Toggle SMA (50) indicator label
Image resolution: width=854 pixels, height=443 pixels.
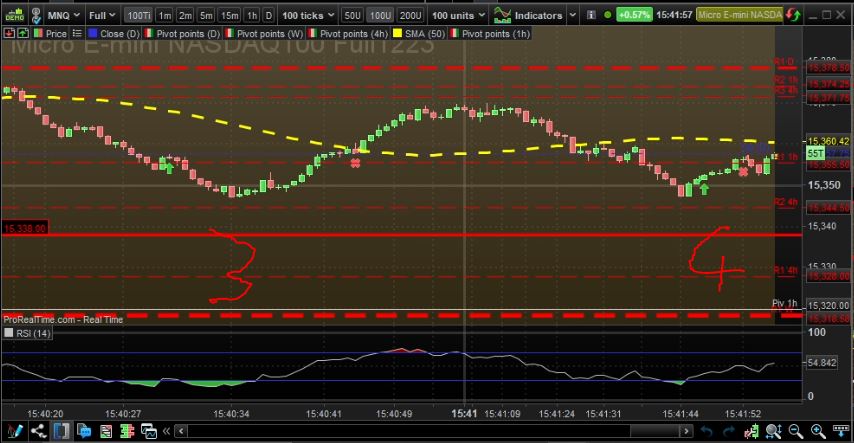(x=419, y=33)
